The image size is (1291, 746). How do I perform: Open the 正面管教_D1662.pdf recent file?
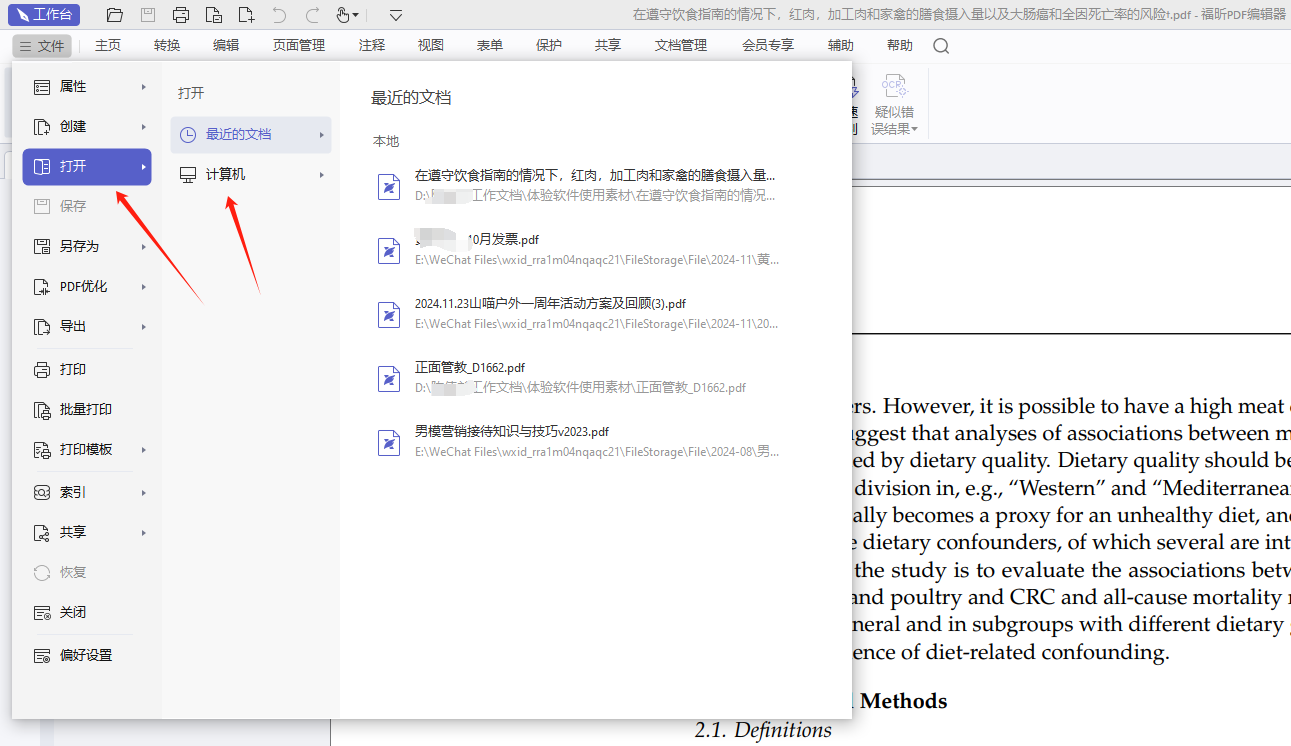pyautogui.click(x=469, y=368)
